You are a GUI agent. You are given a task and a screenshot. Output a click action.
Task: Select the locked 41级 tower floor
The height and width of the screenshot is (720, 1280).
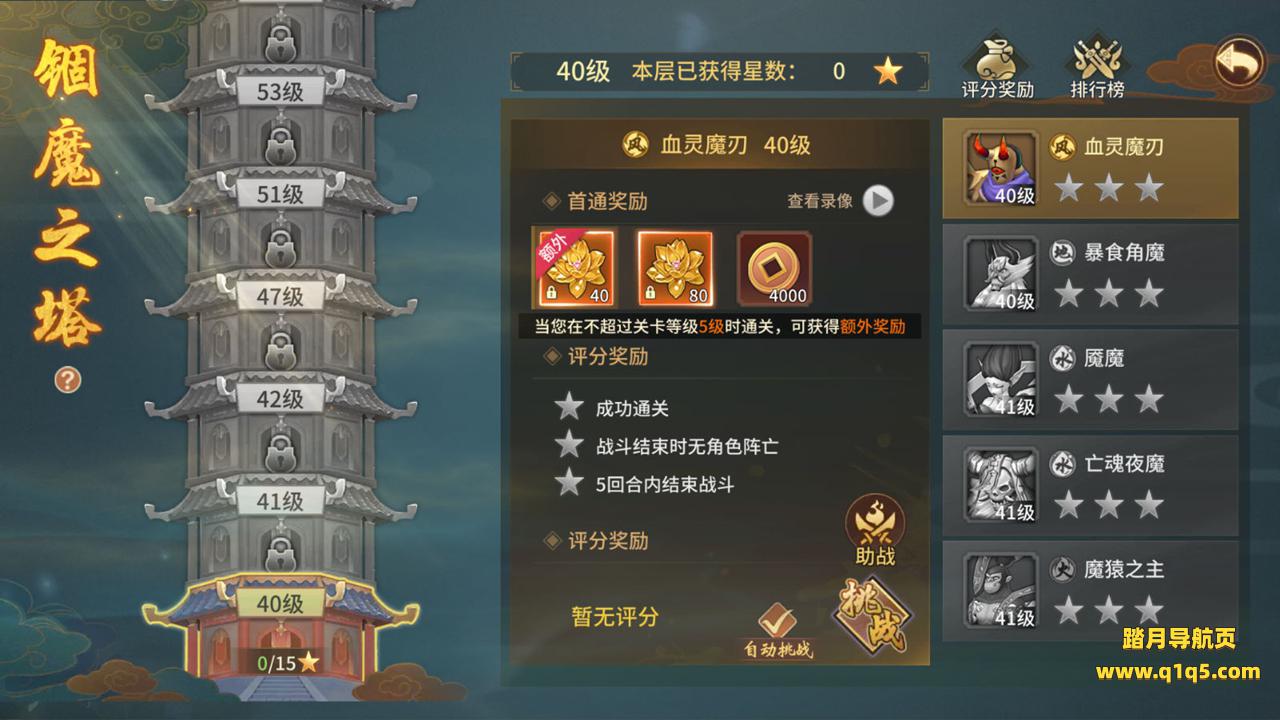point(280,502)
